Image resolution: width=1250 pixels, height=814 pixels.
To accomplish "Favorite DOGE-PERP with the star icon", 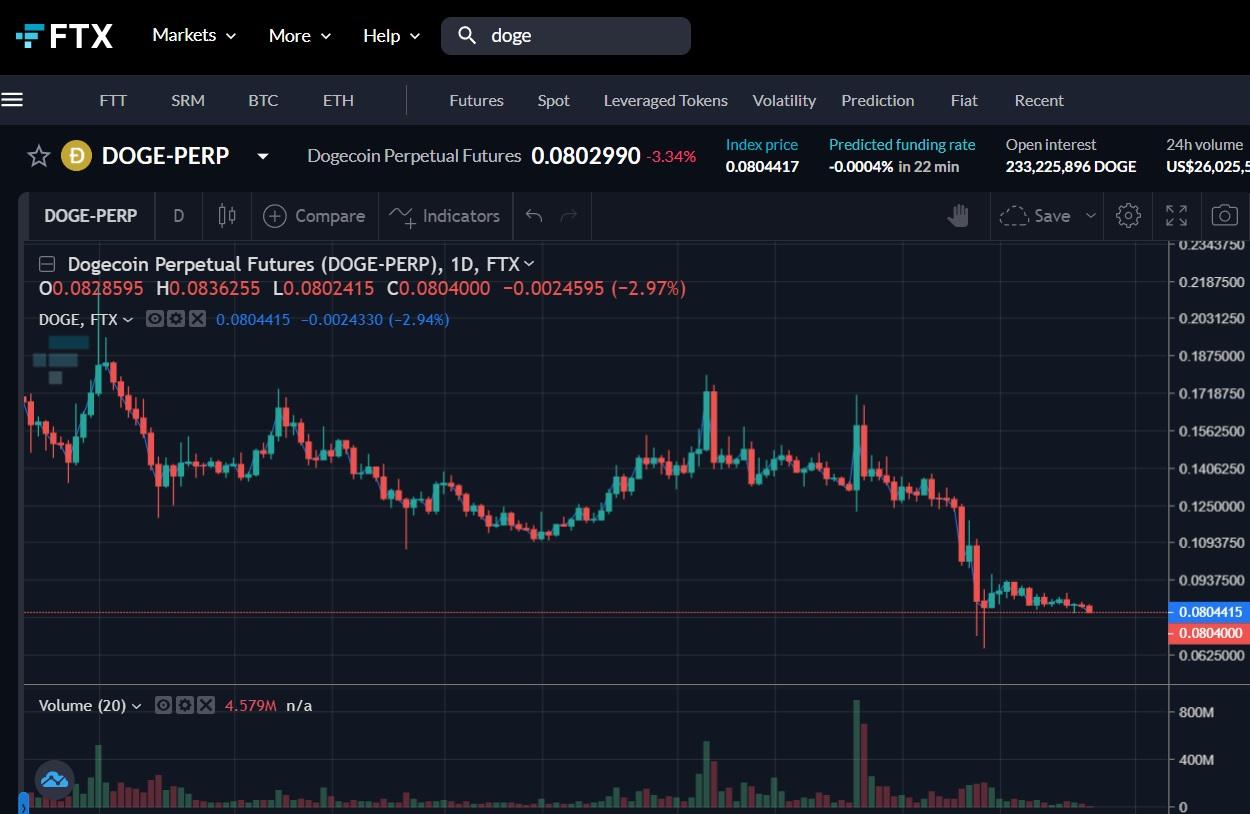I will [x=39, y=156].
